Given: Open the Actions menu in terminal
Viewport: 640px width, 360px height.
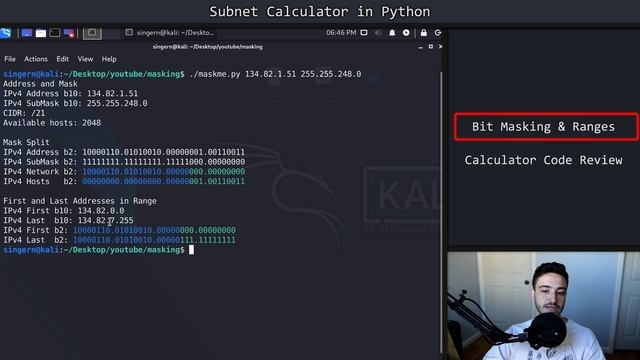Looking at the screenshot, I should coord(36,59).
